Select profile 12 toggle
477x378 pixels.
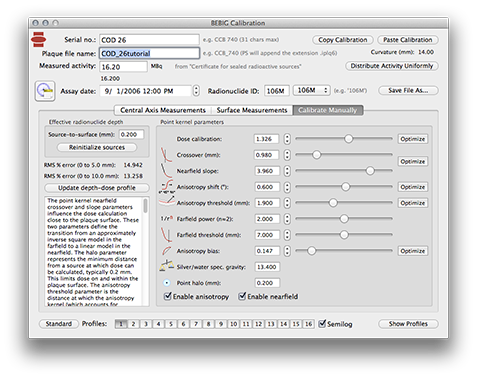point(258,324)
